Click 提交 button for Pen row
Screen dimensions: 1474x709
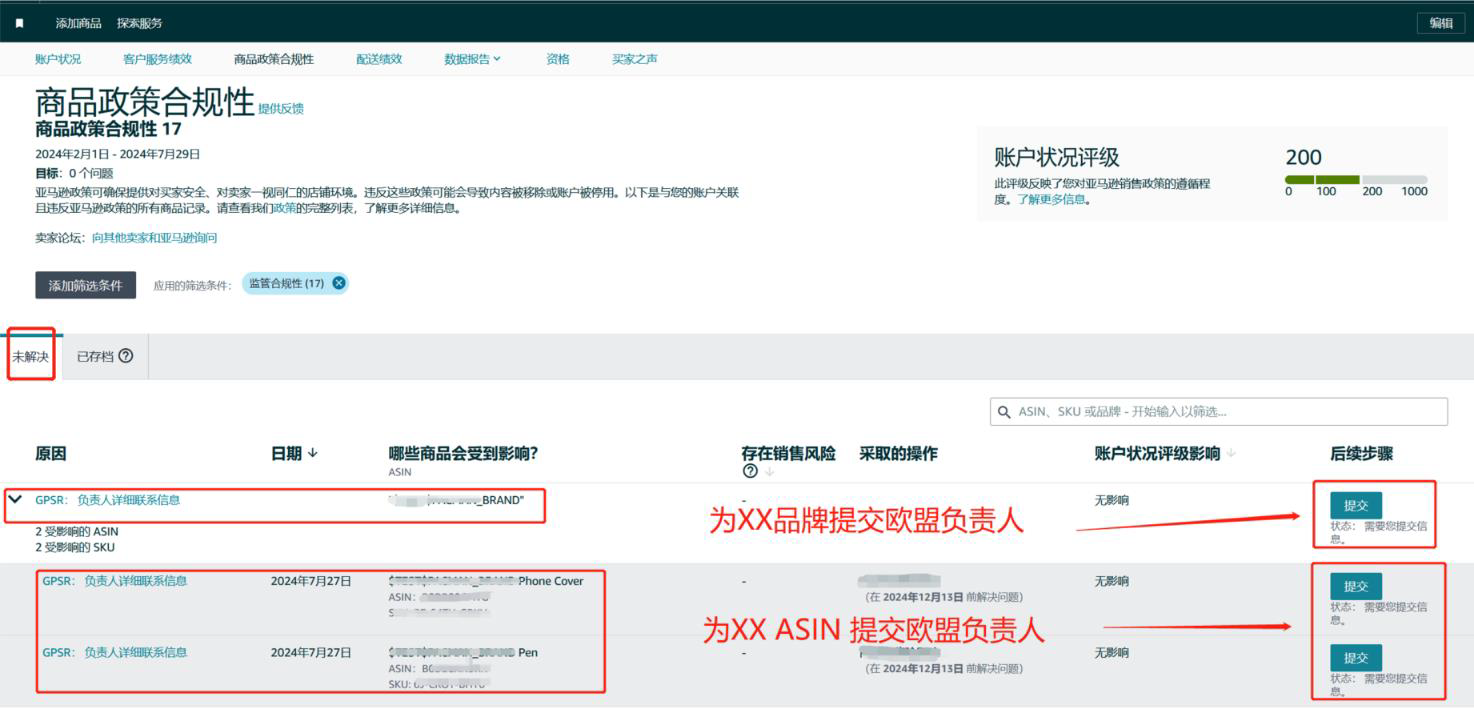1356,658
